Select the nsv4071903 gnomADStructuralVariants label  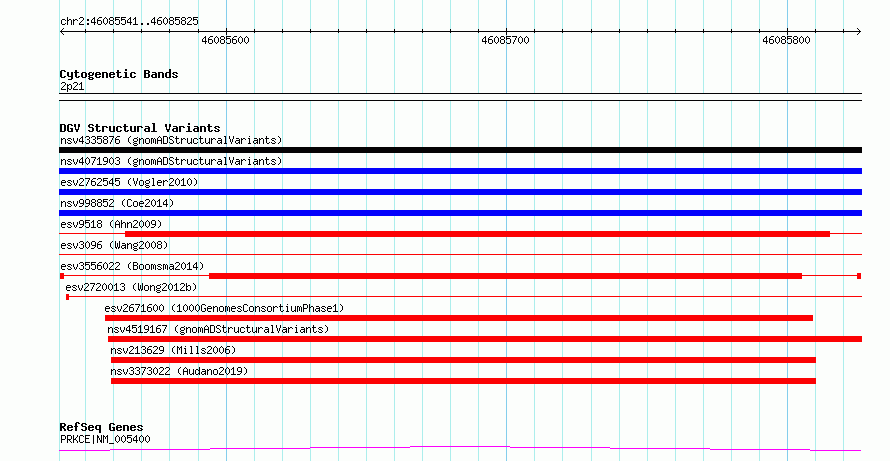coord(171,161)
